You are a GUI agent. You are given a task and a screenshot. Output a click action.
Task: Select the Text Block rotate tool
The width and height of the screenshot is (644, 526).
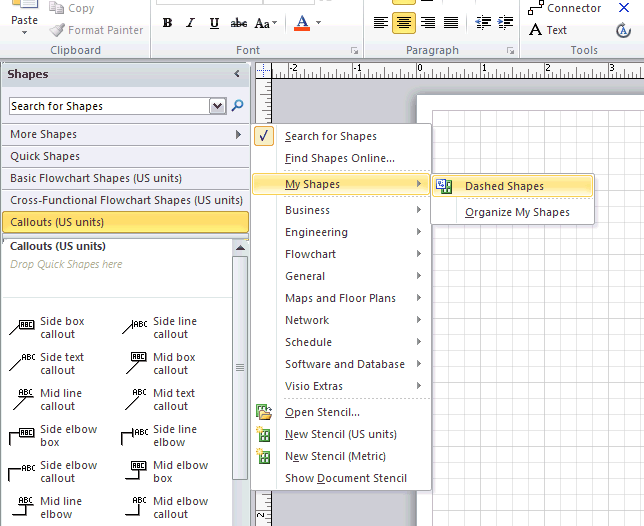click(623, 30)
